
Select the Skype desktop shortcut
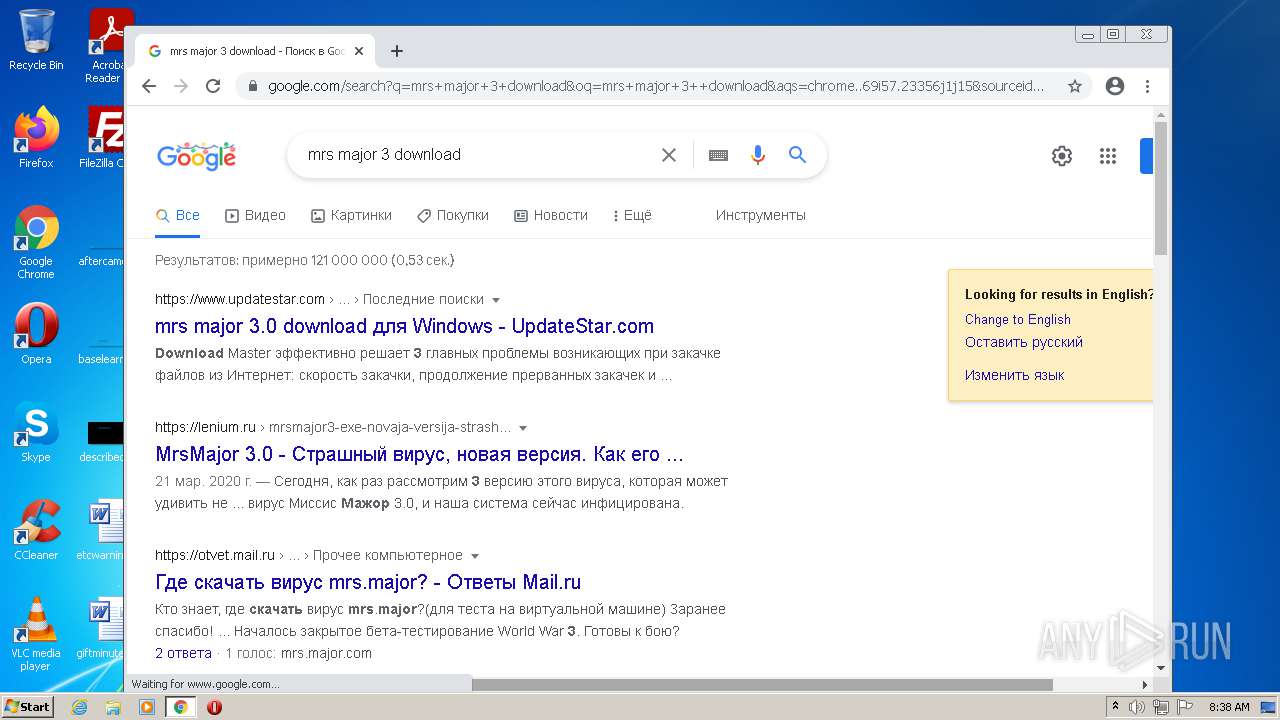(x=36, y=432)
